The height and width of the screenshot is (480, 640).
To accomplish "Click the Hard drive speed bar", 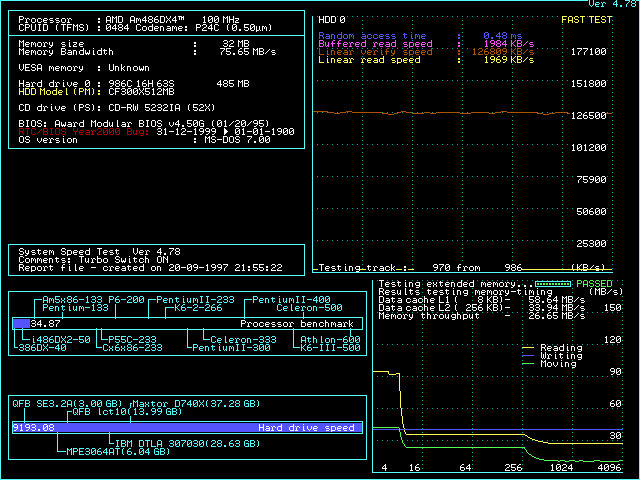I will (187, 427).
